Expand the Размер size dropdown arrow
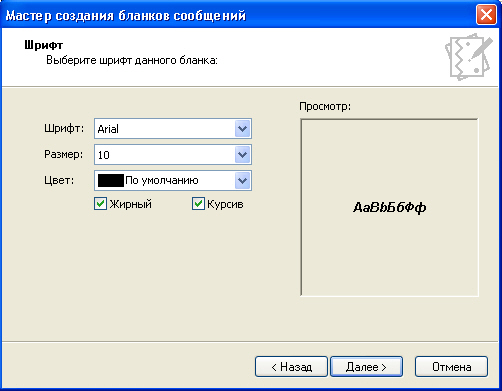Image resolution: width=502 pixels, height=391 pixels. coord(242,155)
